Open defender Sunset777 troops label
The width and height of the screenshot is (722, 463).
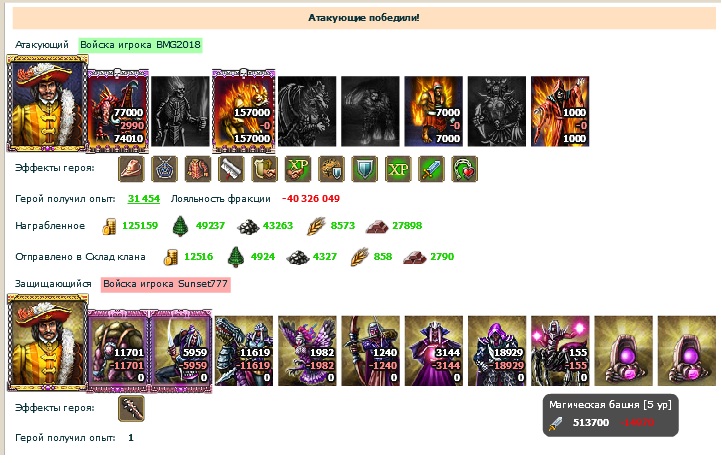(x=165, y=284)
